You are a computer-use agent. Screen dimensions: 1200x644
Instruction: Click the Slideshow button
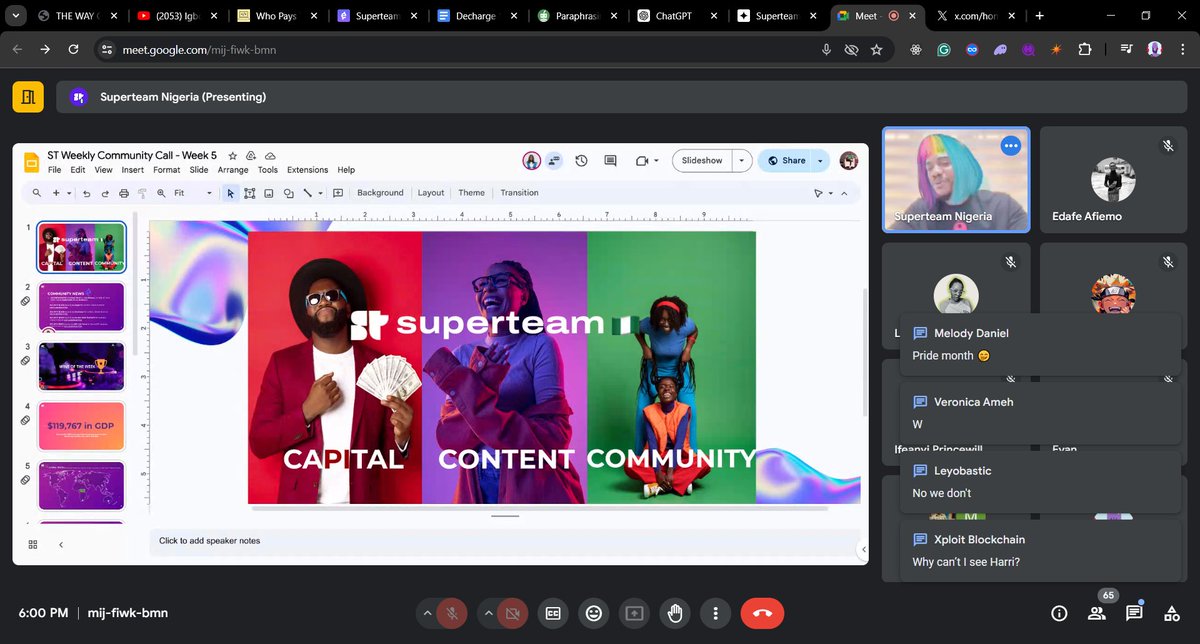702,160
